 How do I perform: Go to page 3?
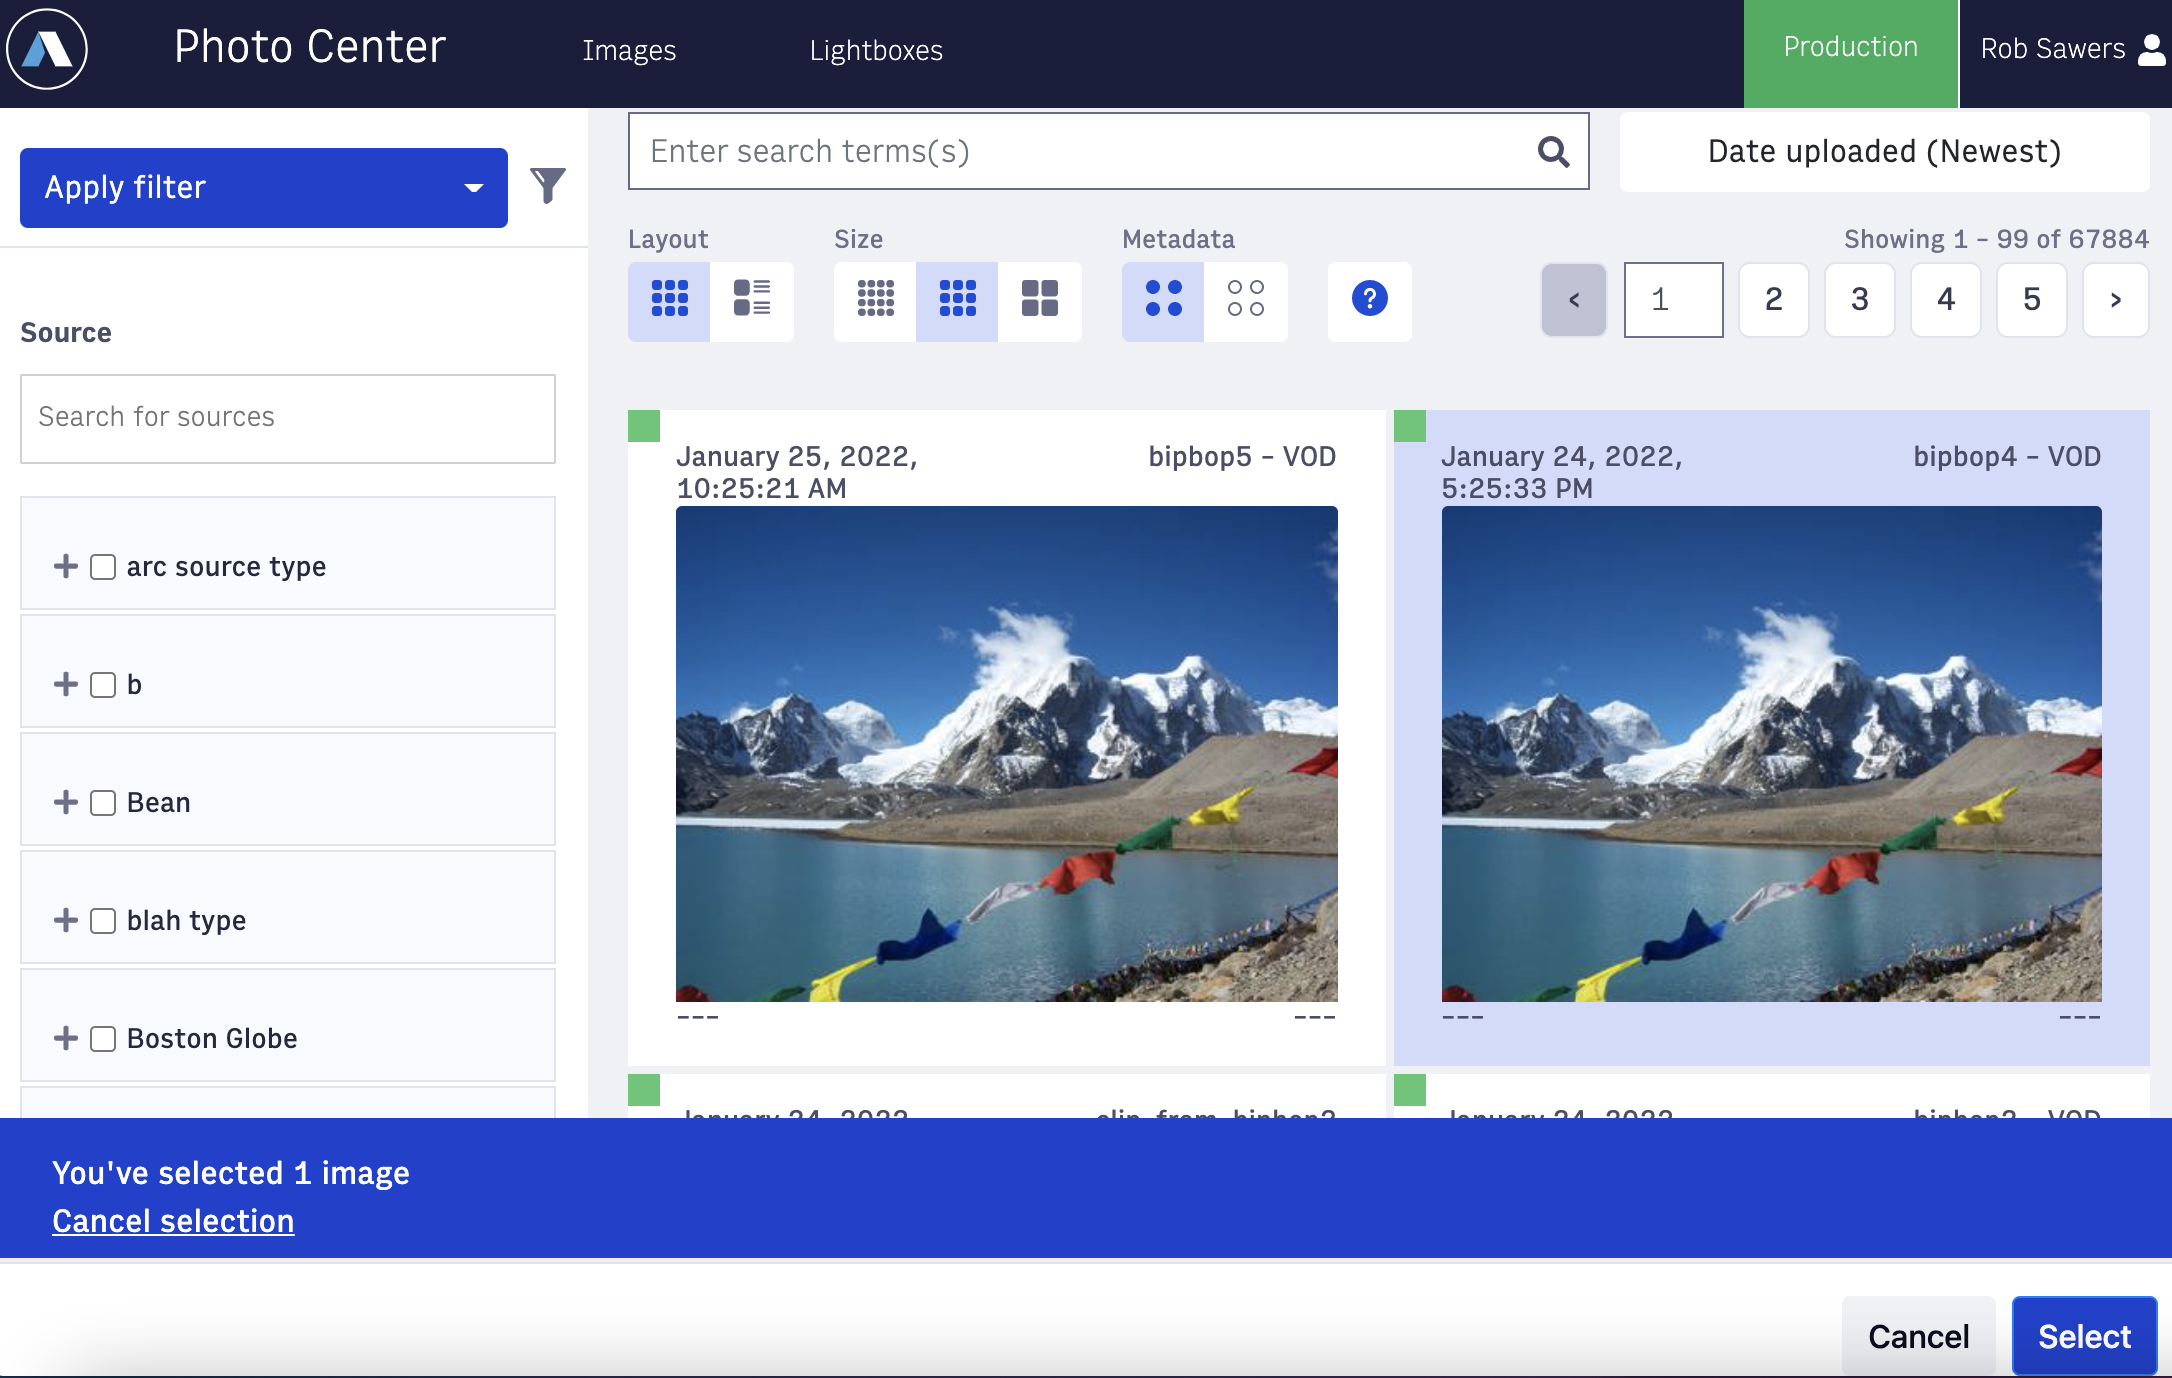click(1860, 300)
